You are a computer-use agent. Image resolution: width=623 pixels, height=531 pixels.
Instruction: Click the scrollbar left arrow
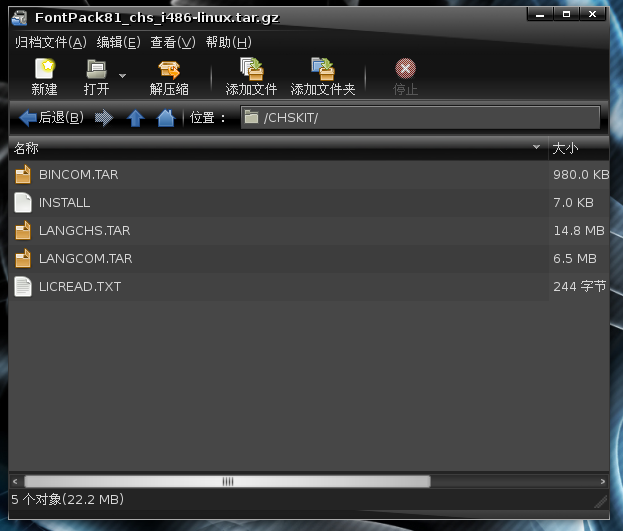coord(15,481)
